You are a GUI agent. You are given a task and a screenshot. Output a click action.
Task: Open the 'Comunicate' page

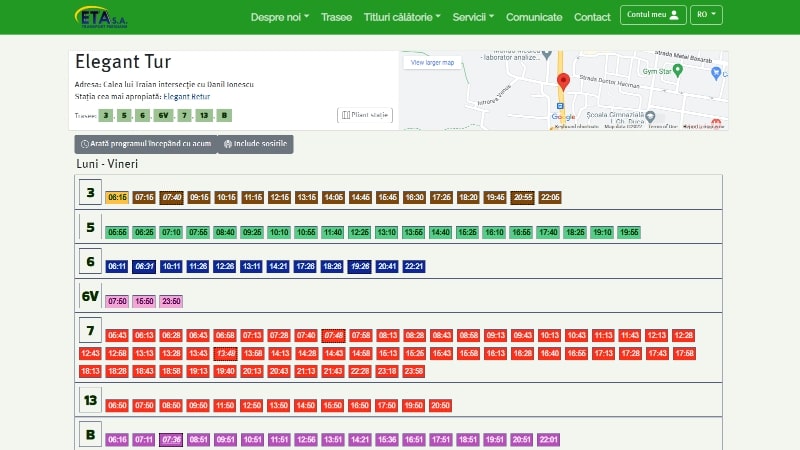coord(534,17)
